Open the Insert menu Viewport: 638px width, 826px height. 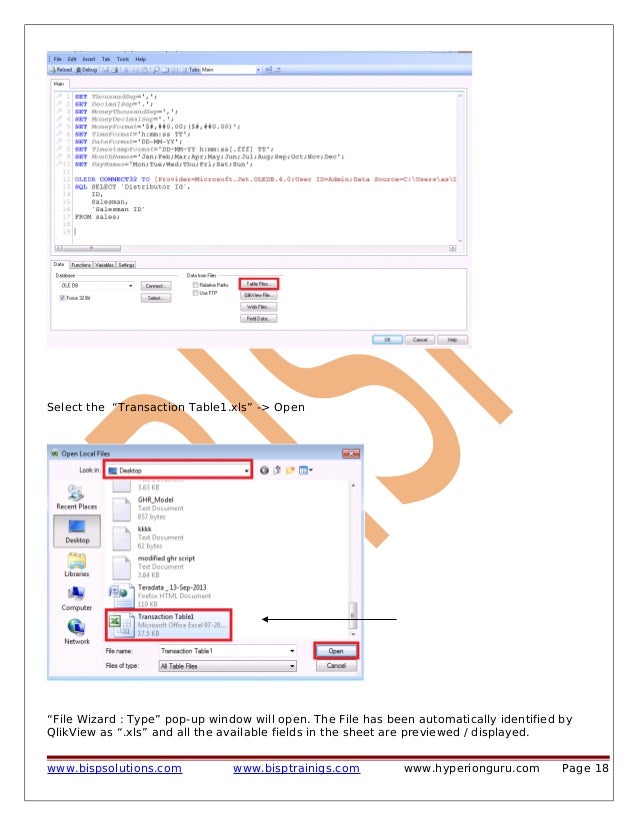point(89,59)
